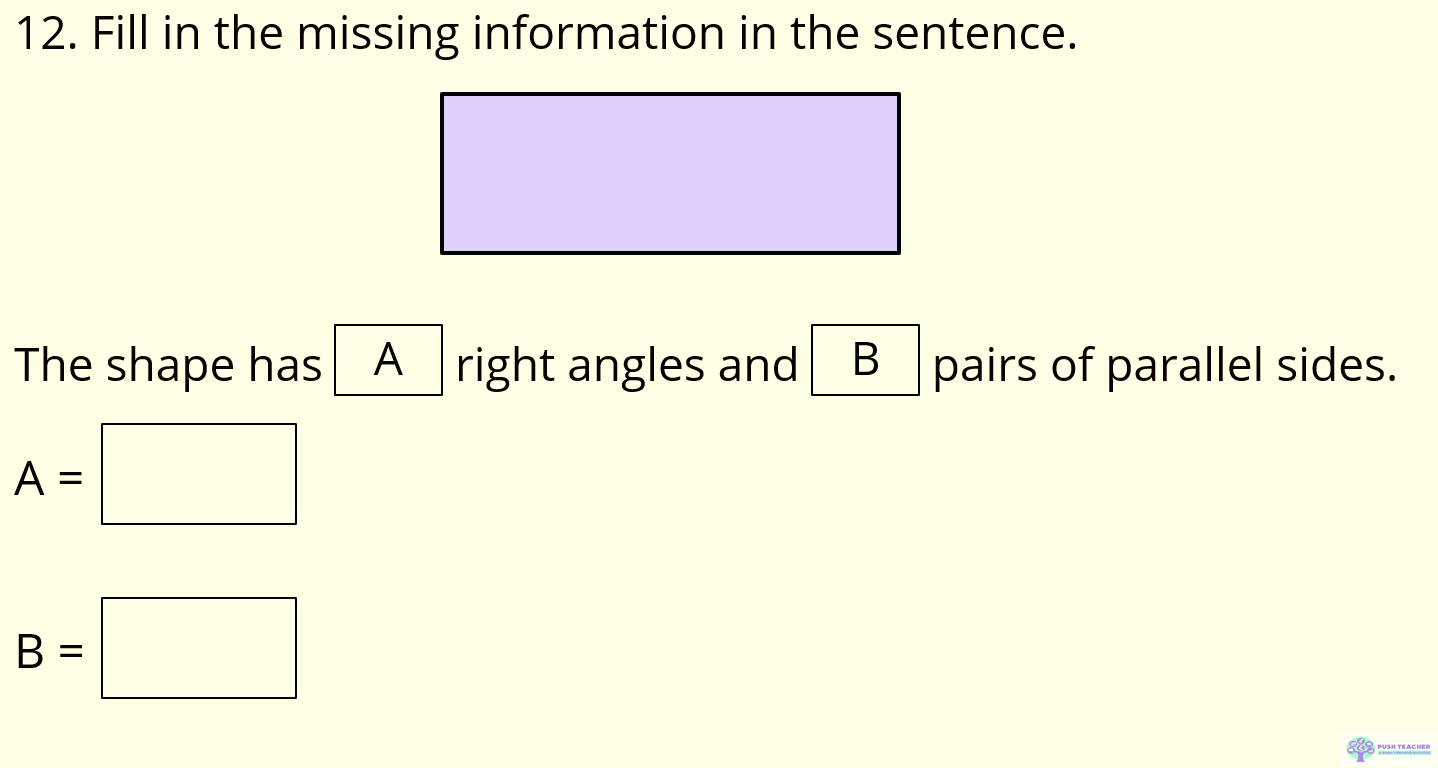
Task: Click the bottom-right corner of the rectangle
Action: coord(899,253)
